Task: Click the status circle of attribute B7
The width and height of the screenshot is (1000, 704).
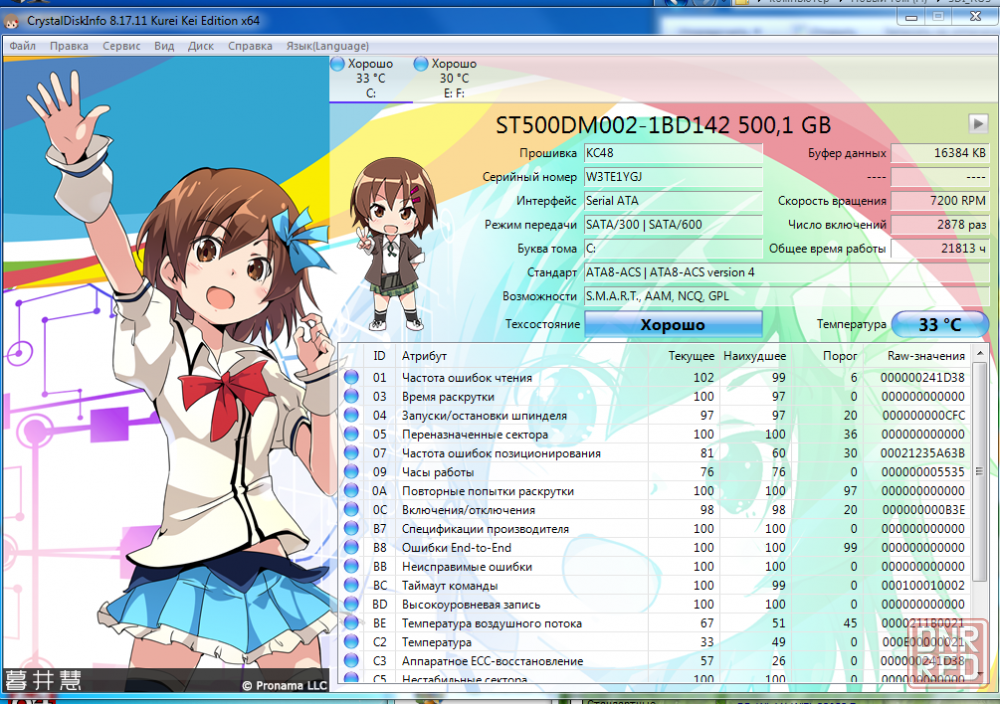Action: 351,529
